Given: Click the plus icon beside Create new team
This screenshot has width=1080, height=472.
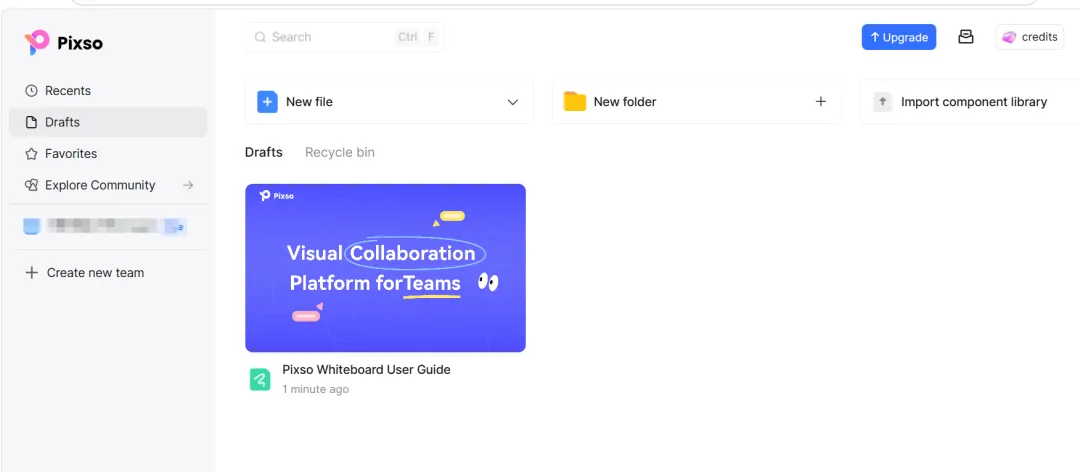Looking at the screenshot, I should [31, 273].
